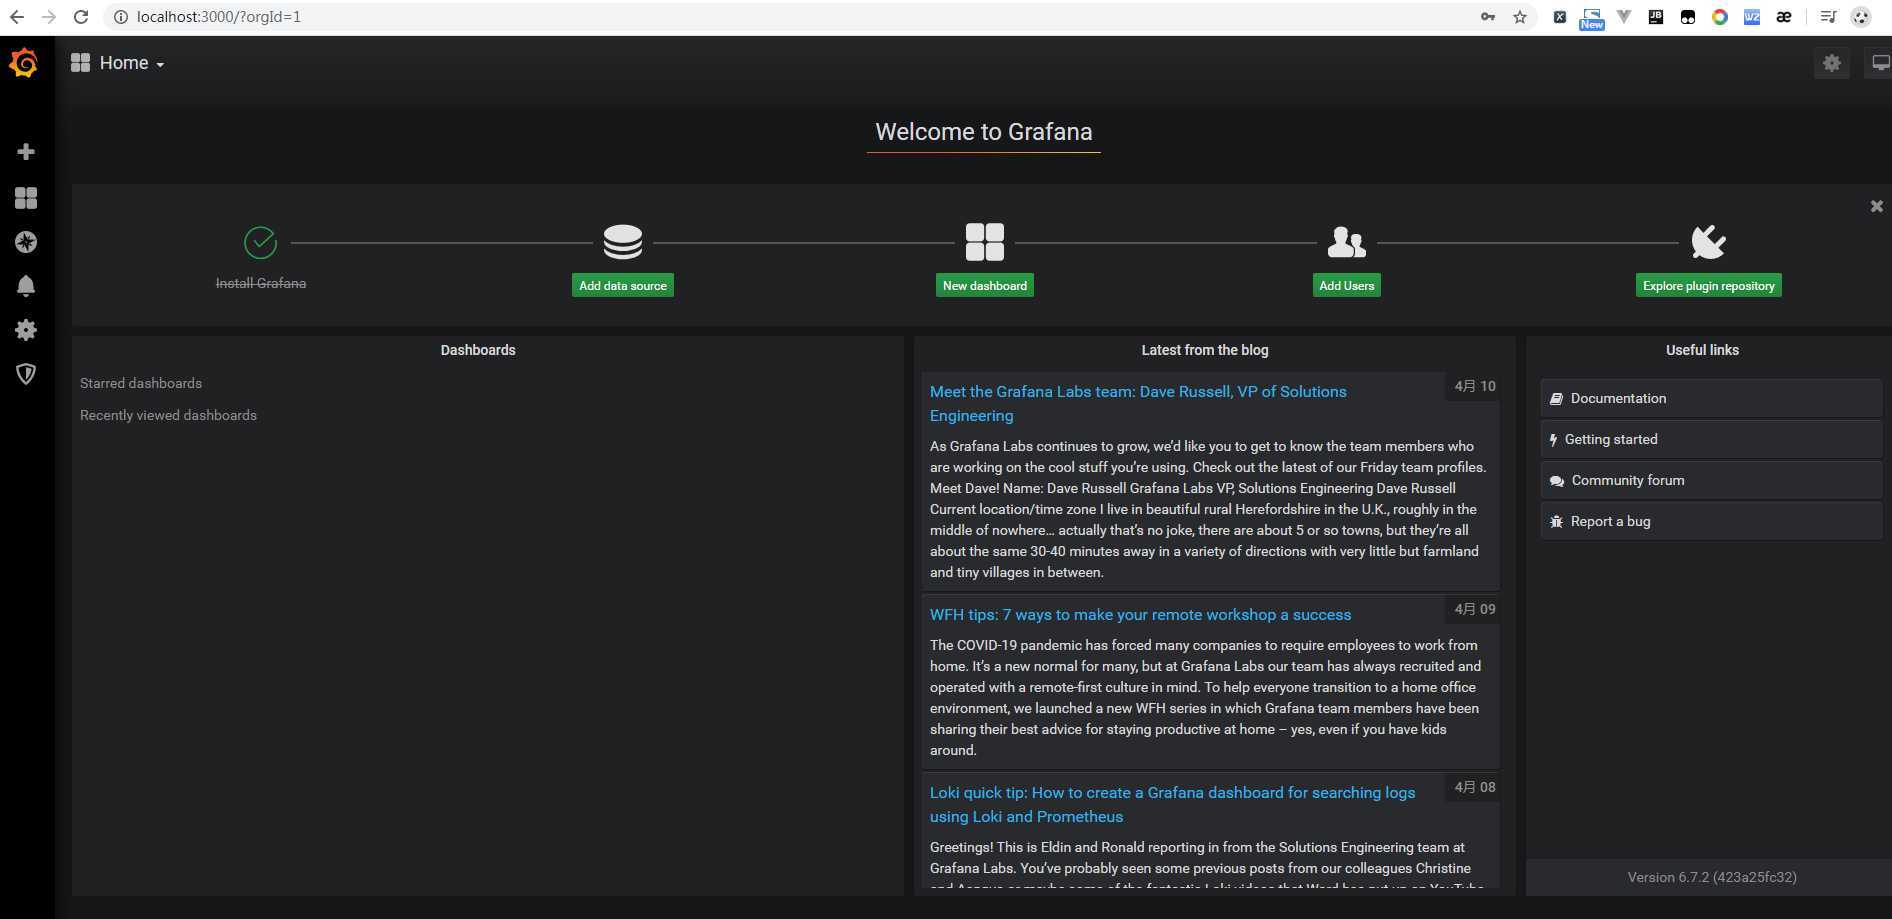This screenshot has height=919, width=1892.
Task: Click the Install Grafana strikethrough text
Action: 261,283
